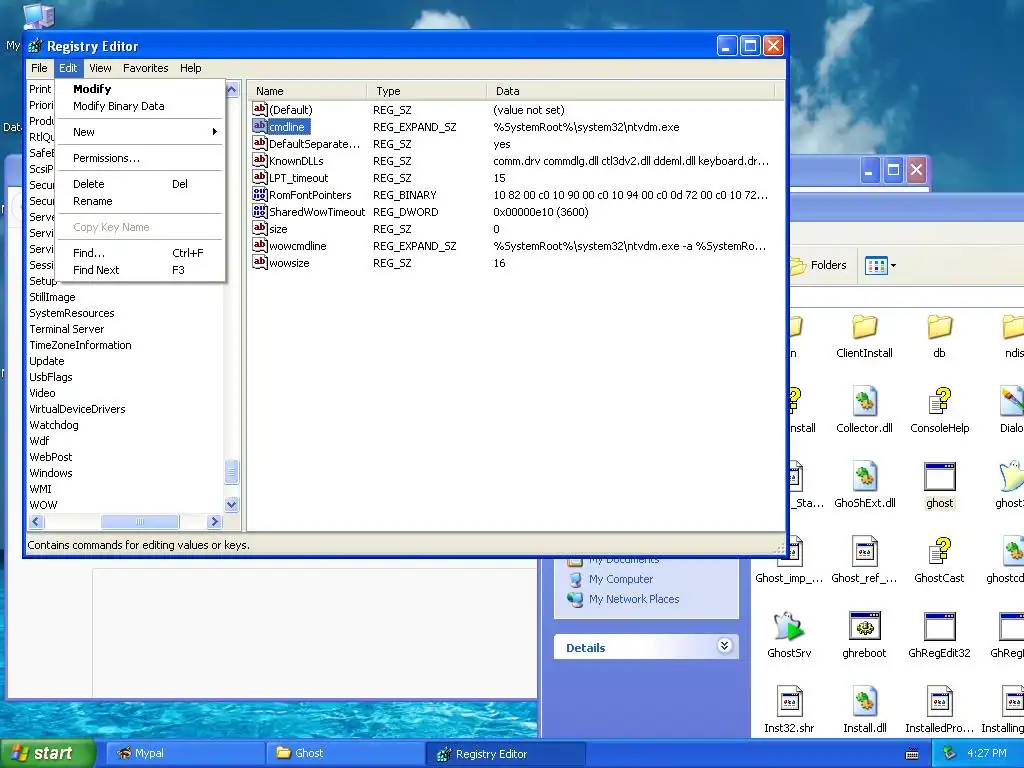1024x768 pixels.
Task: Click the ghreboot gear icon
Action: click(x=864, y=626)
